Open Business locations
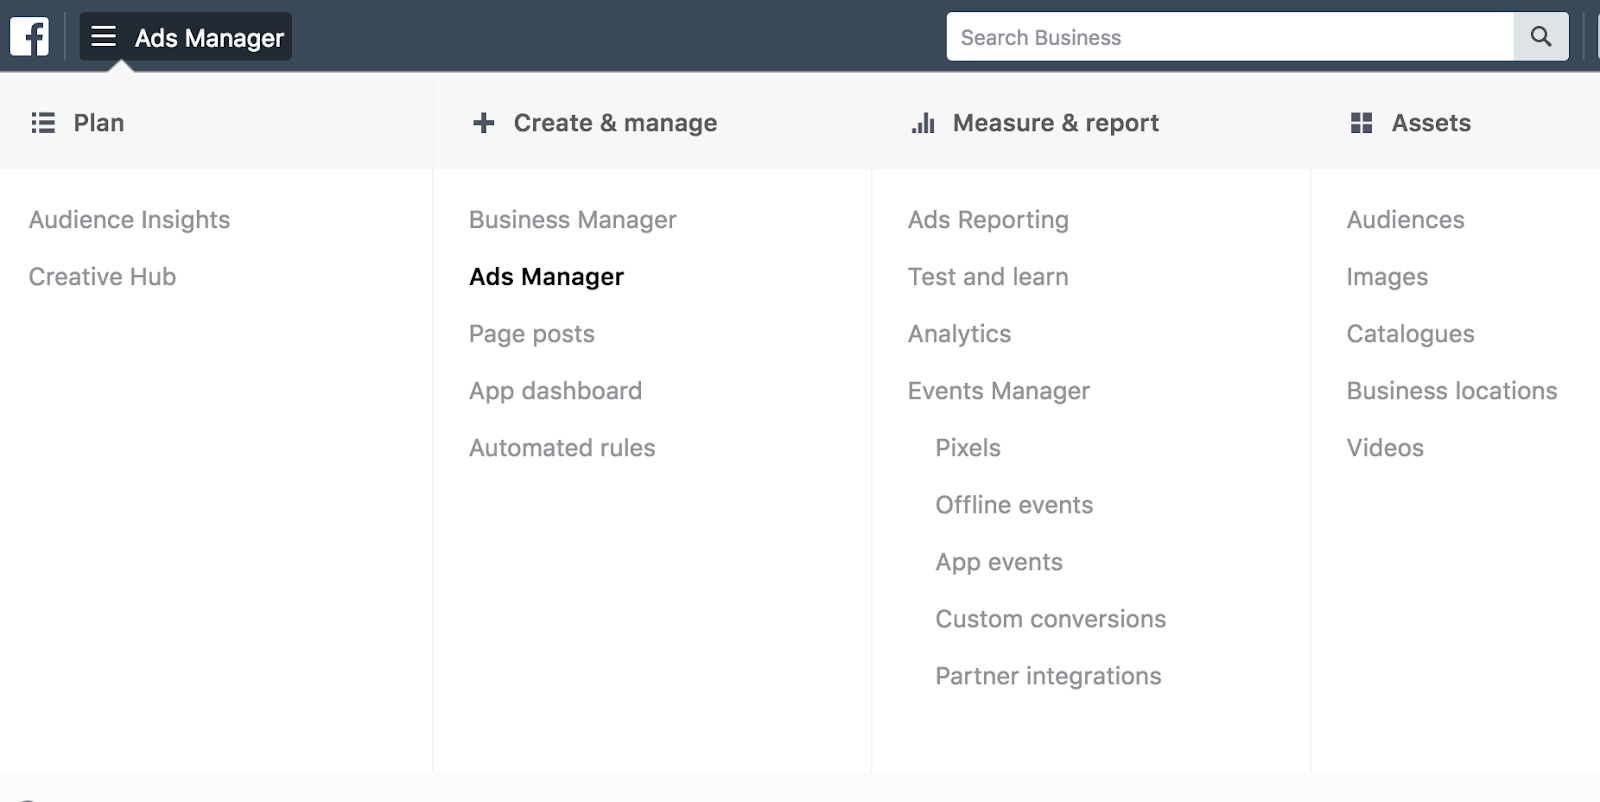Viewport: 1600px width, 802px height. point(1451,391)
